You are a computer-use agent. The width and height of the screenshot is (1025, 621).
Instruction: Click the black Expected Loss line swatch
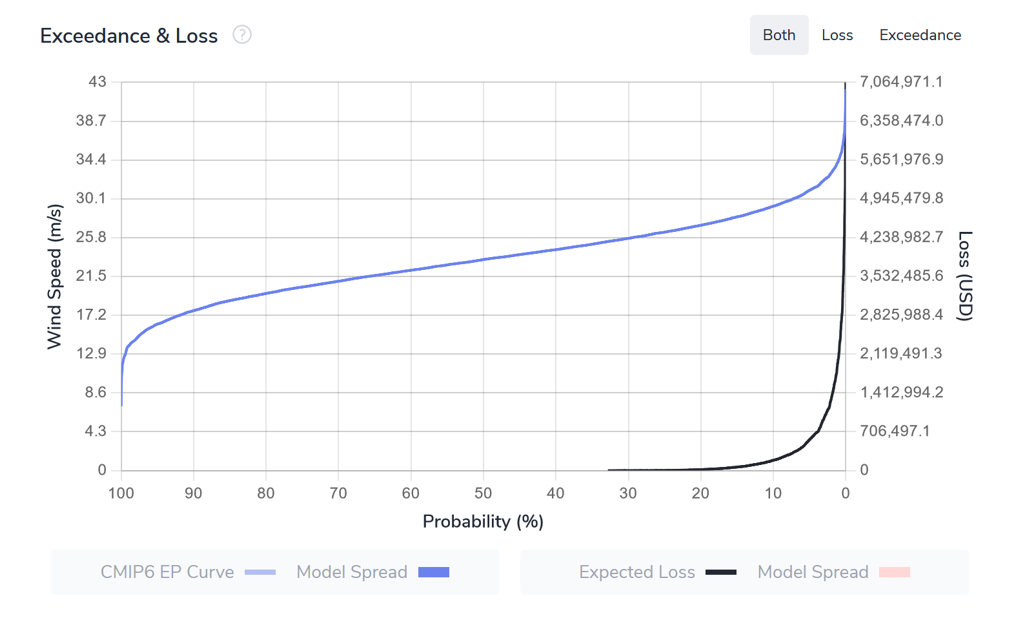click(x=721, y=572)
